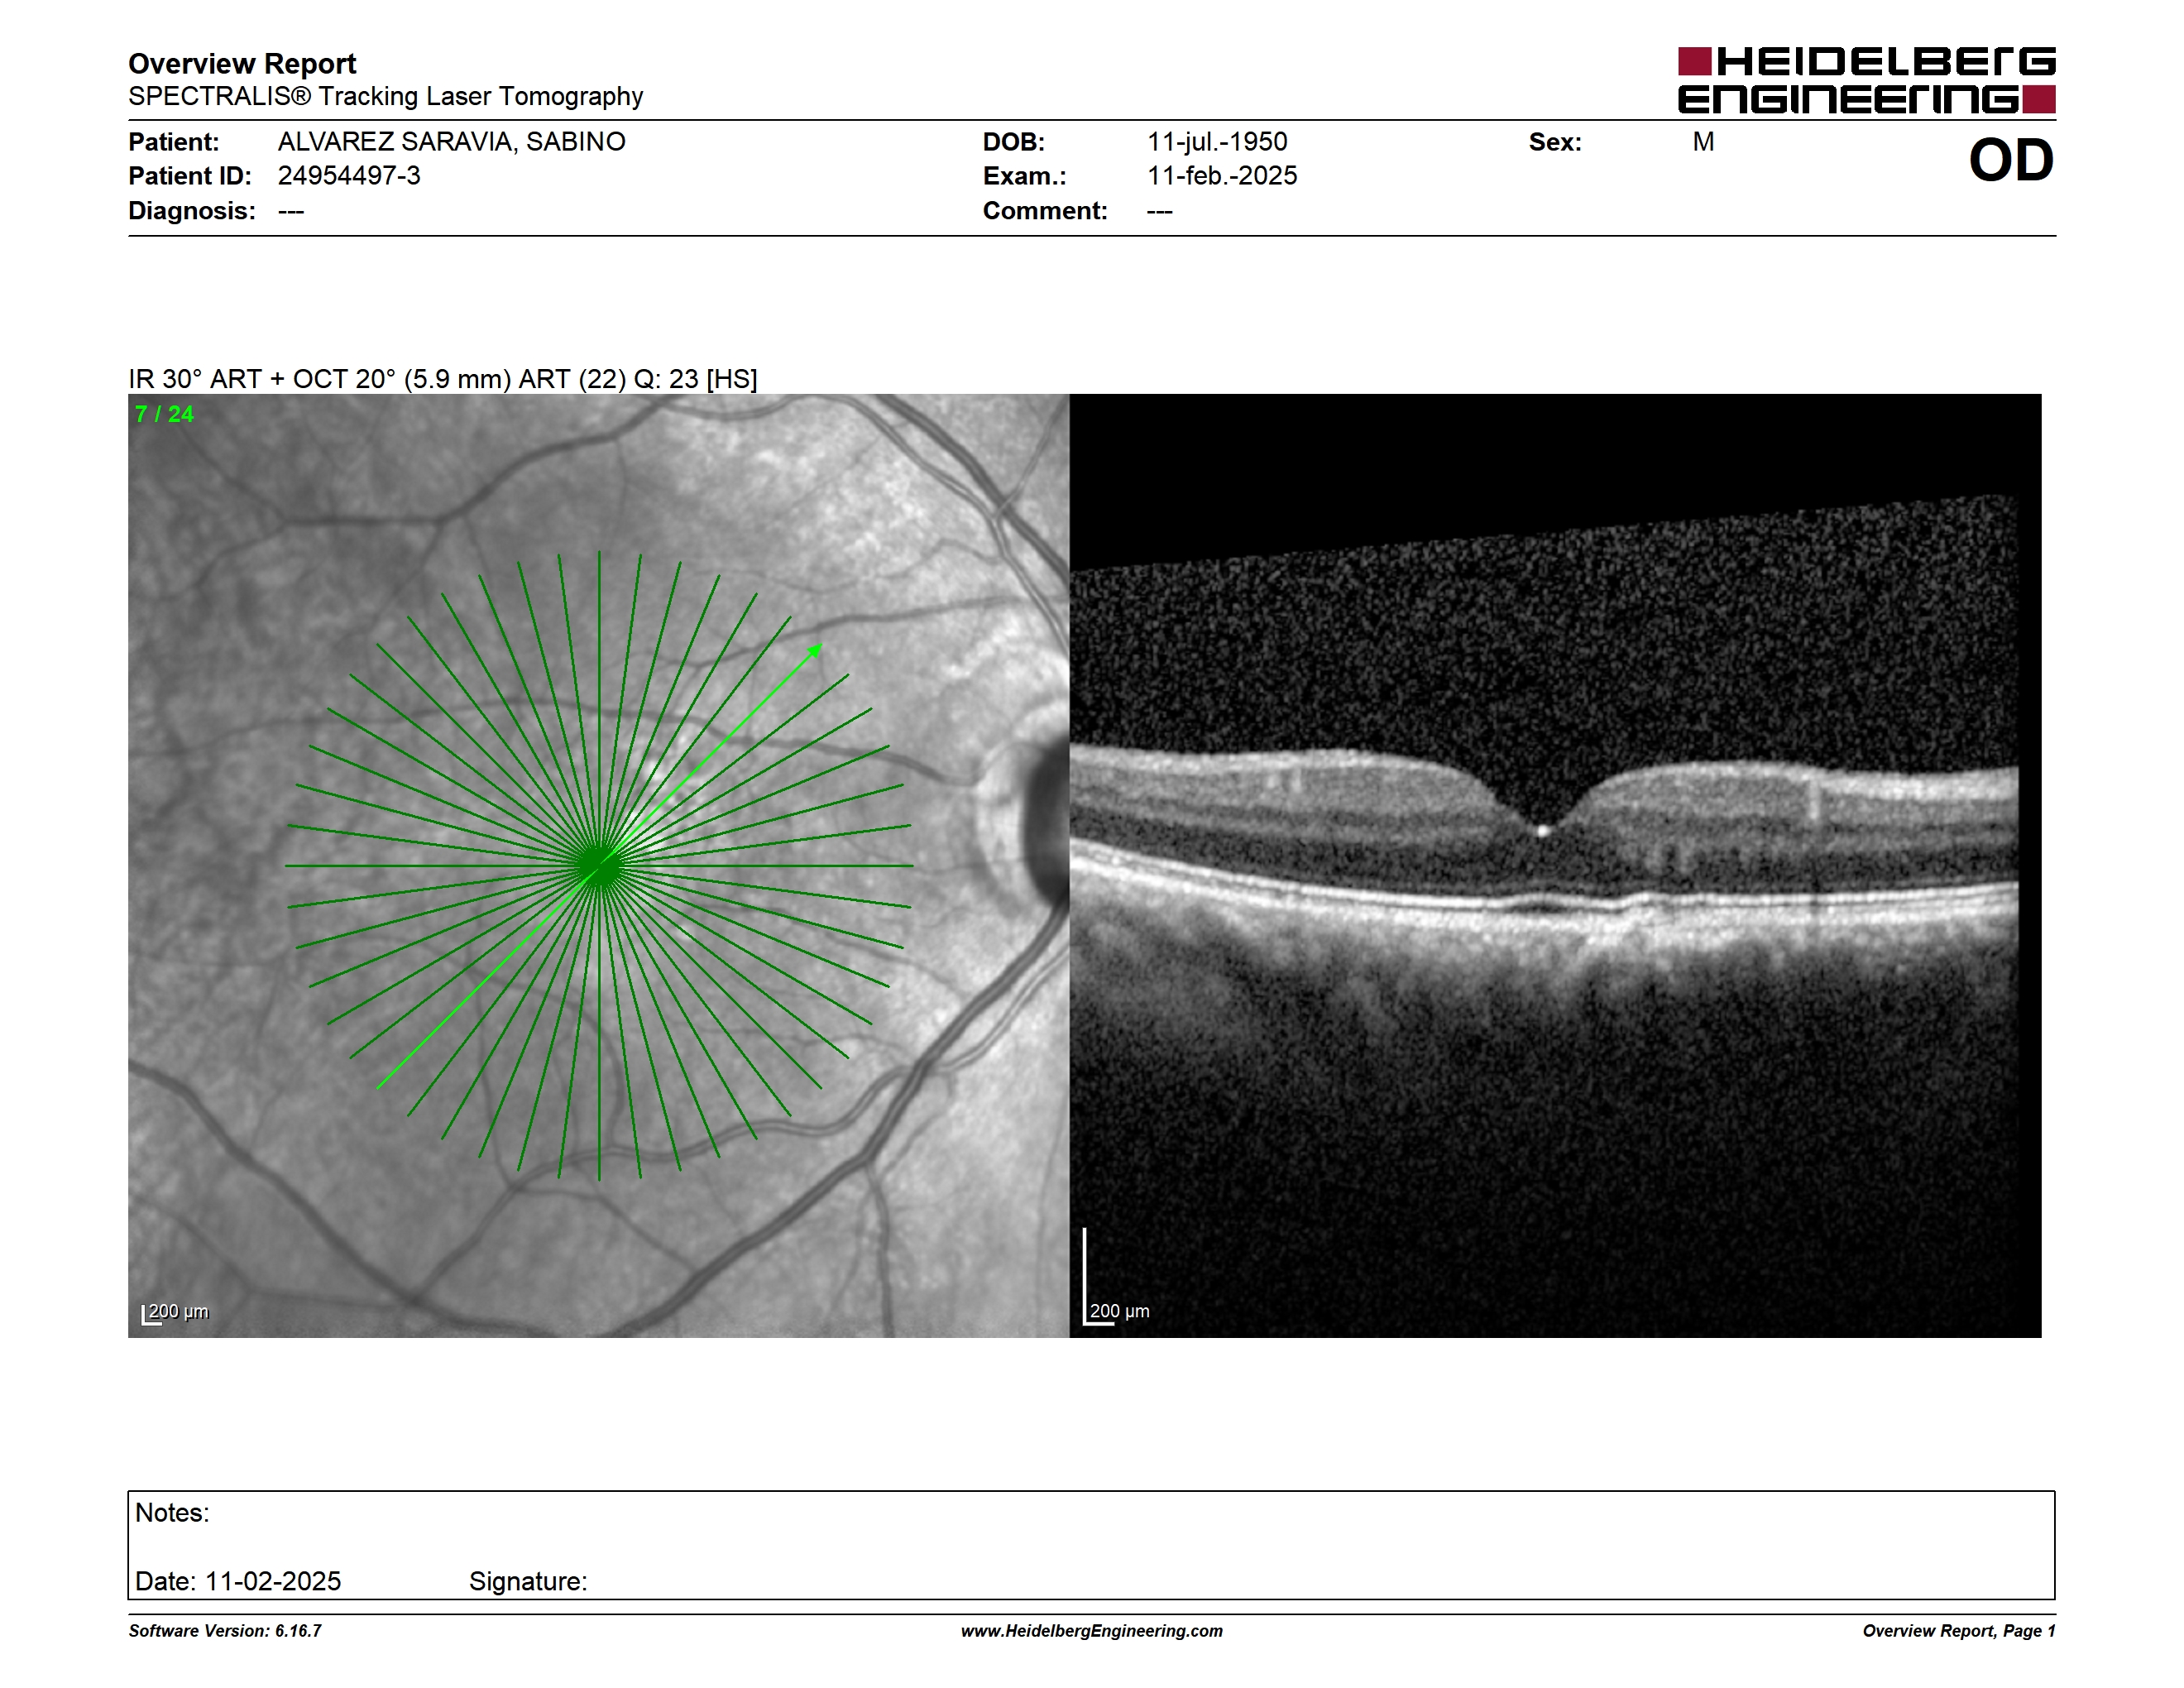This screenshot has height=1688, width=2184.
Task: Click the OCT B-scan cross-section image
Action: click(1555, 865)
